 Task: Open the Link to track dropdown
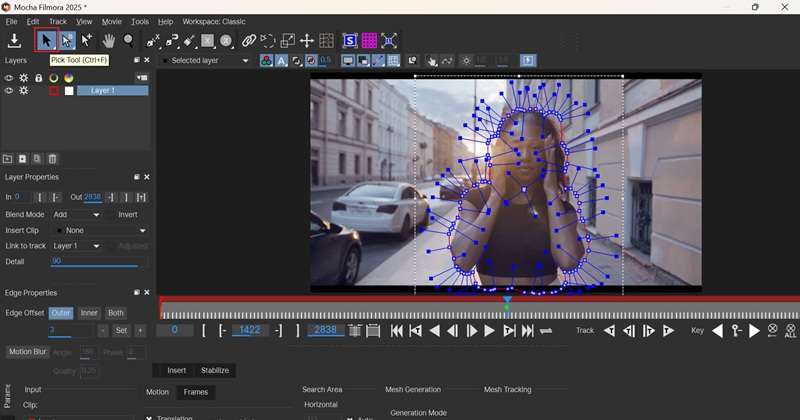click(x=76, y=245)
